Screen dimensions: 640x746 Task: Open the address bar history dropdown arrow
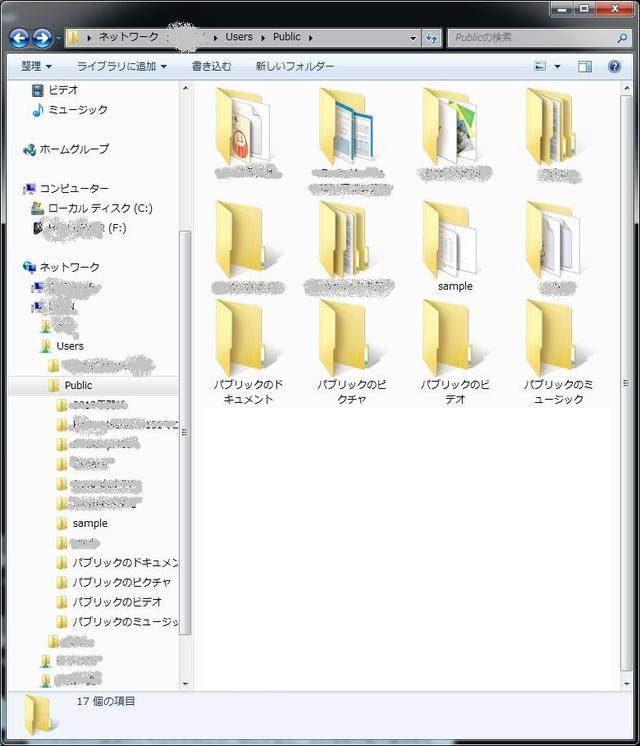[x=413, y=38]
